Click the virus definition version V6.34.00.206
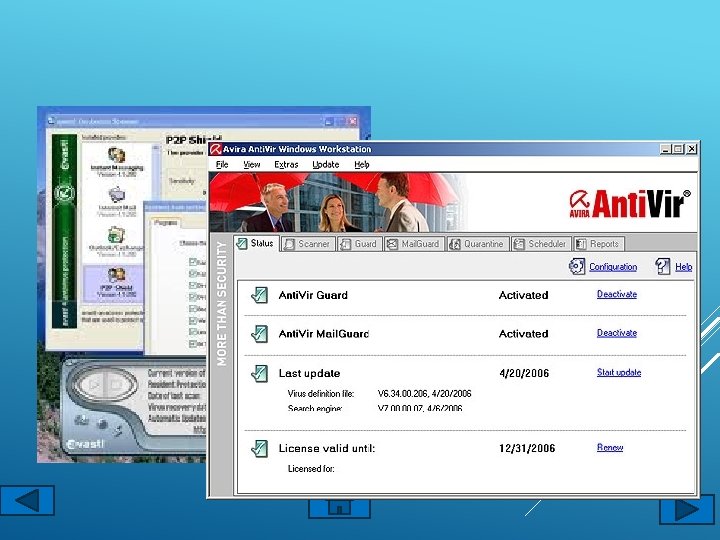This screenshot has height=540, width=720. (x=403, y=394)
